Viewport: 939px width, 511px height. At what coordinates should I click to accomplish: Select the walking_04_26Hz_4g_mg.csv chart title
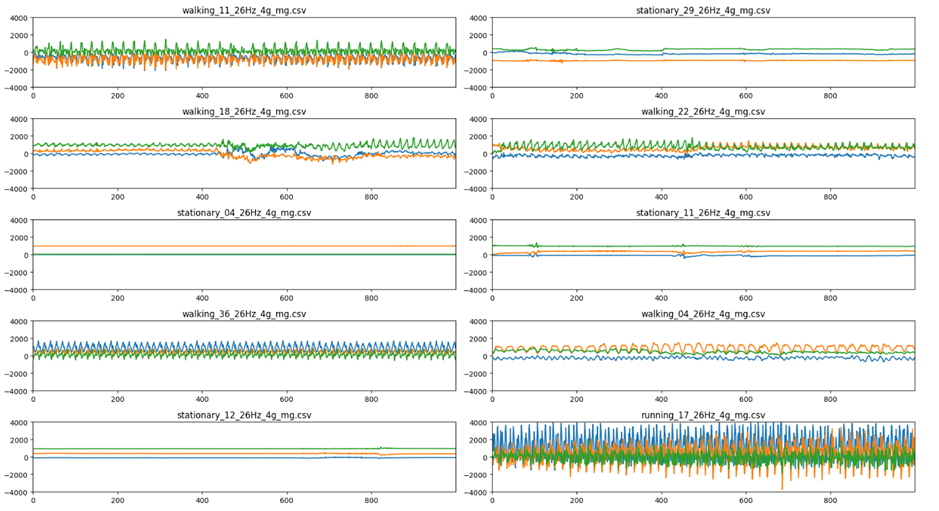pos(704,314)
